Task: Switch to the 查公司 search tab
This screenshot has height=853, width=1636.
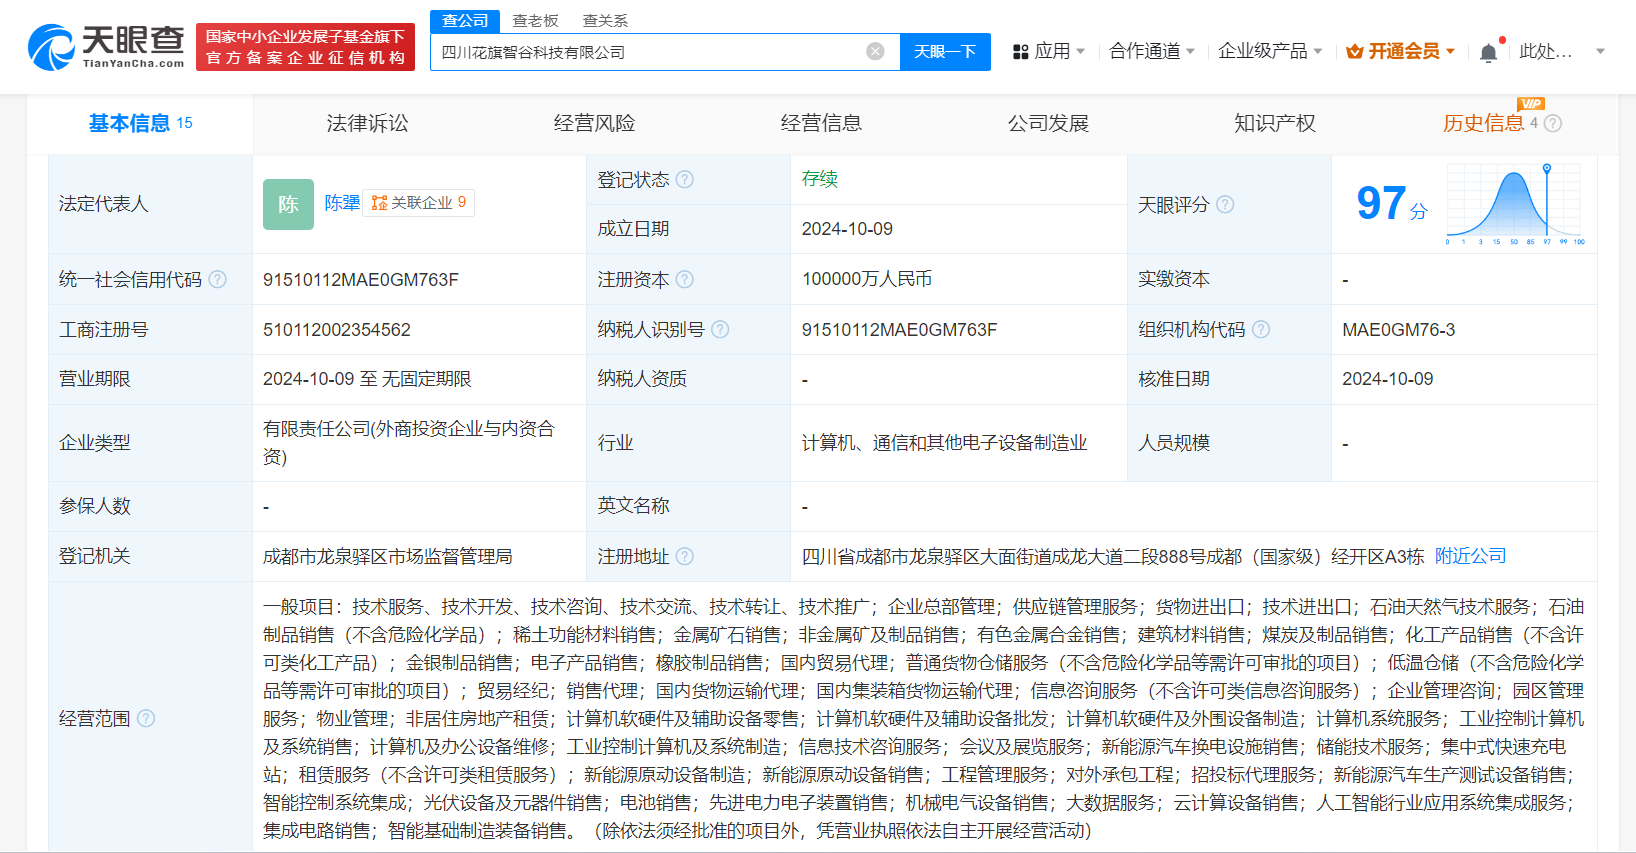Action: tap(465, 20)
